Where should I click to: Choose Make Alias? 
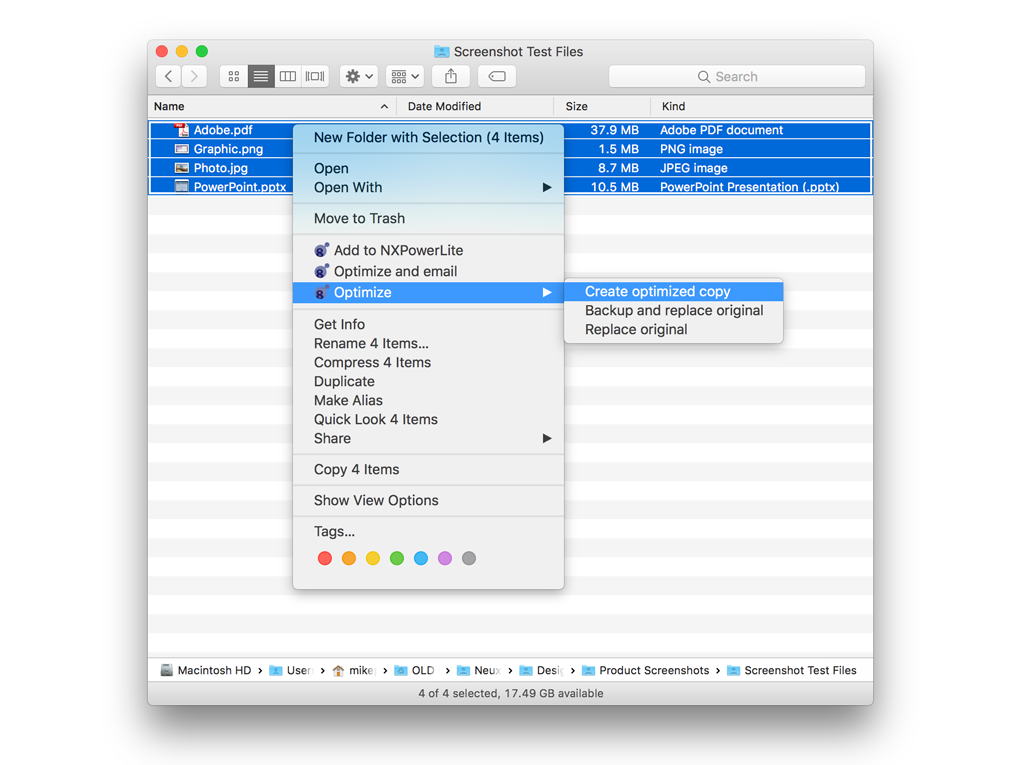[428, 400]
